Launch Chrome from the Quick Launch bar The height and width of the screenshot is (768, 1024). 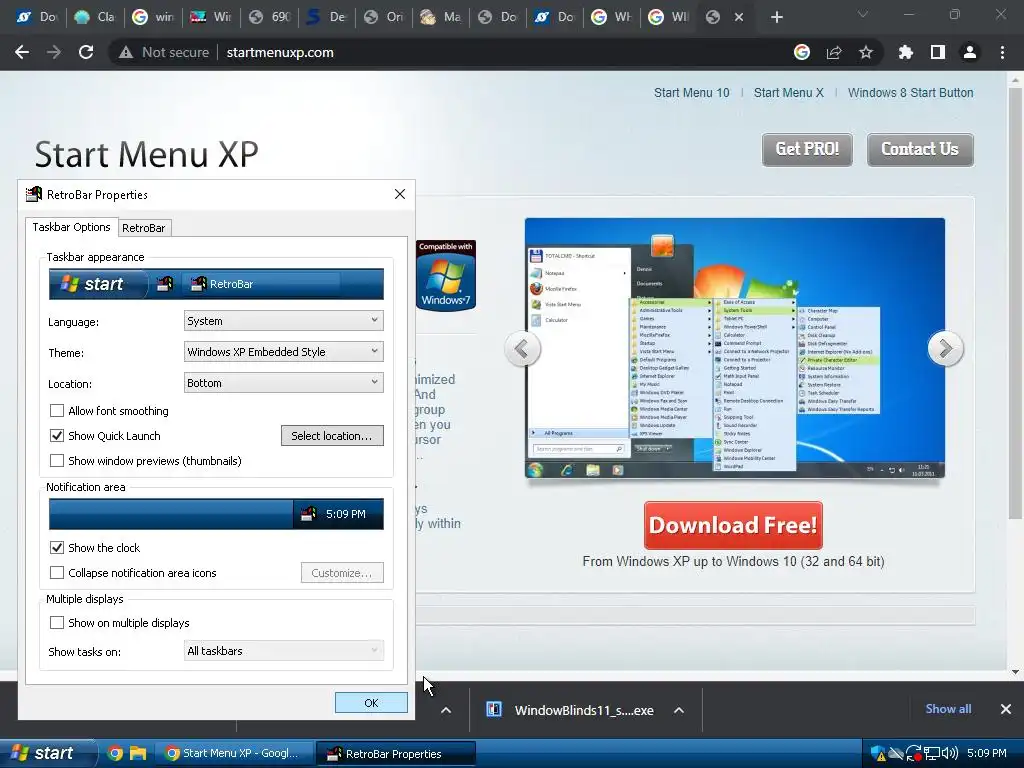click(115, 753)
